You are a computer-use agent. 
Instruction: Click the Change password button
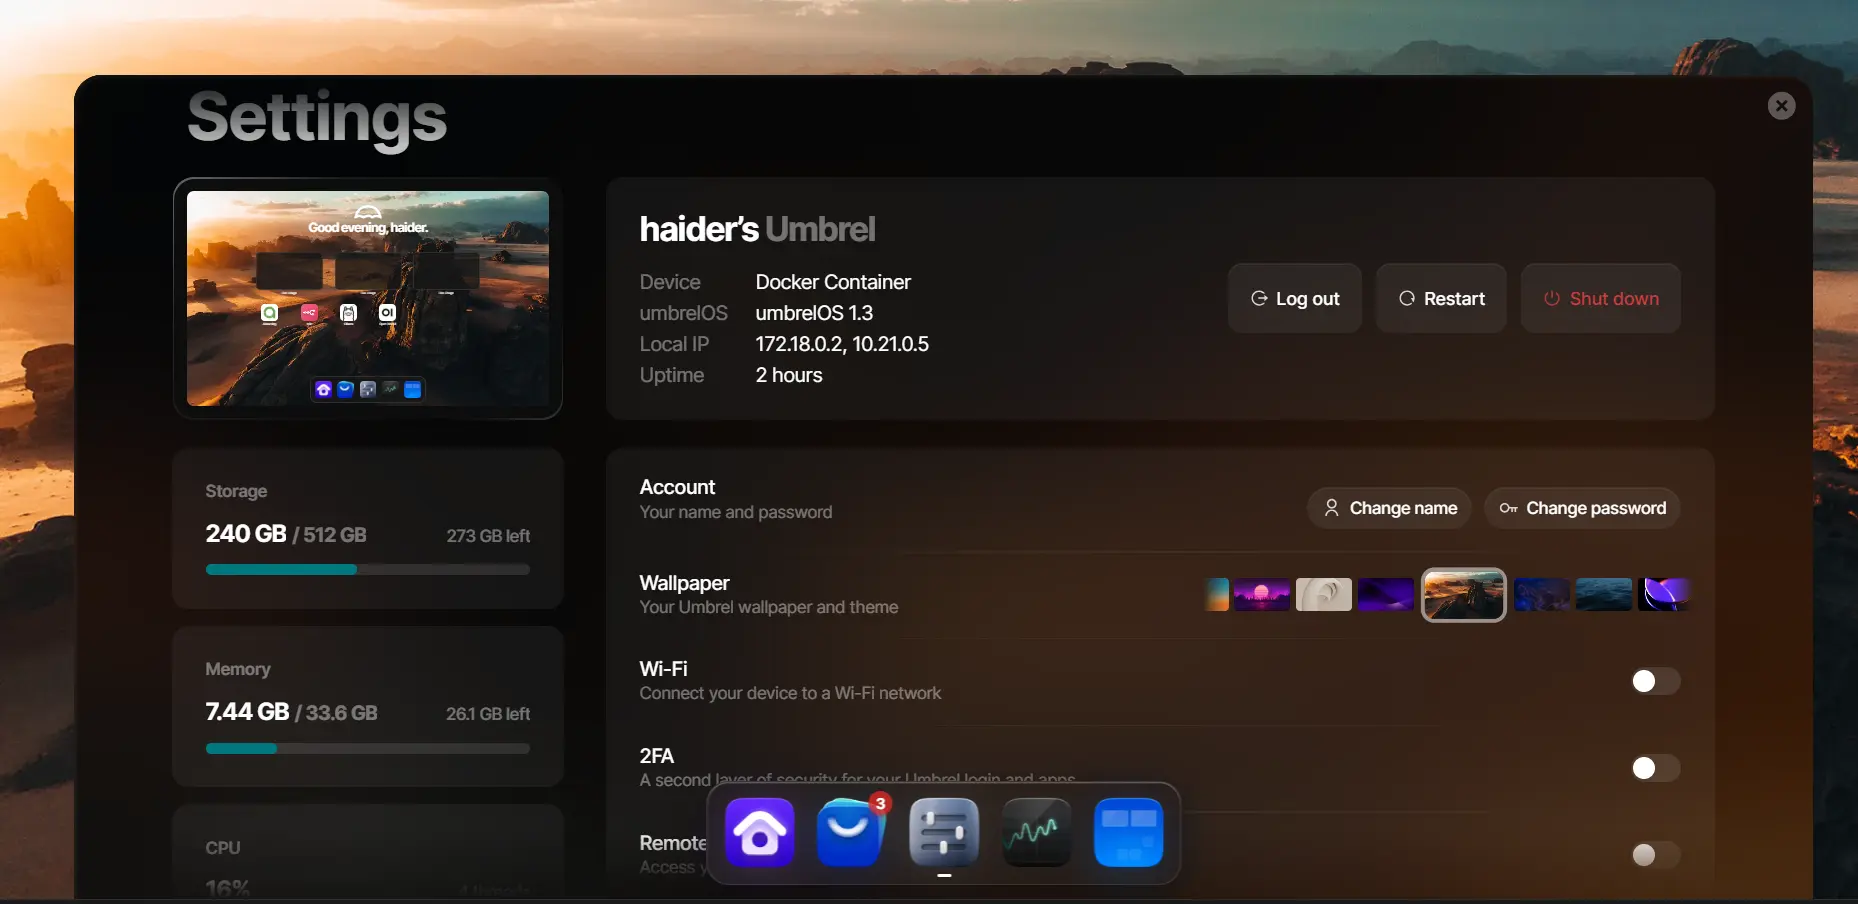pyautogui.click(x=1582, y=508)
